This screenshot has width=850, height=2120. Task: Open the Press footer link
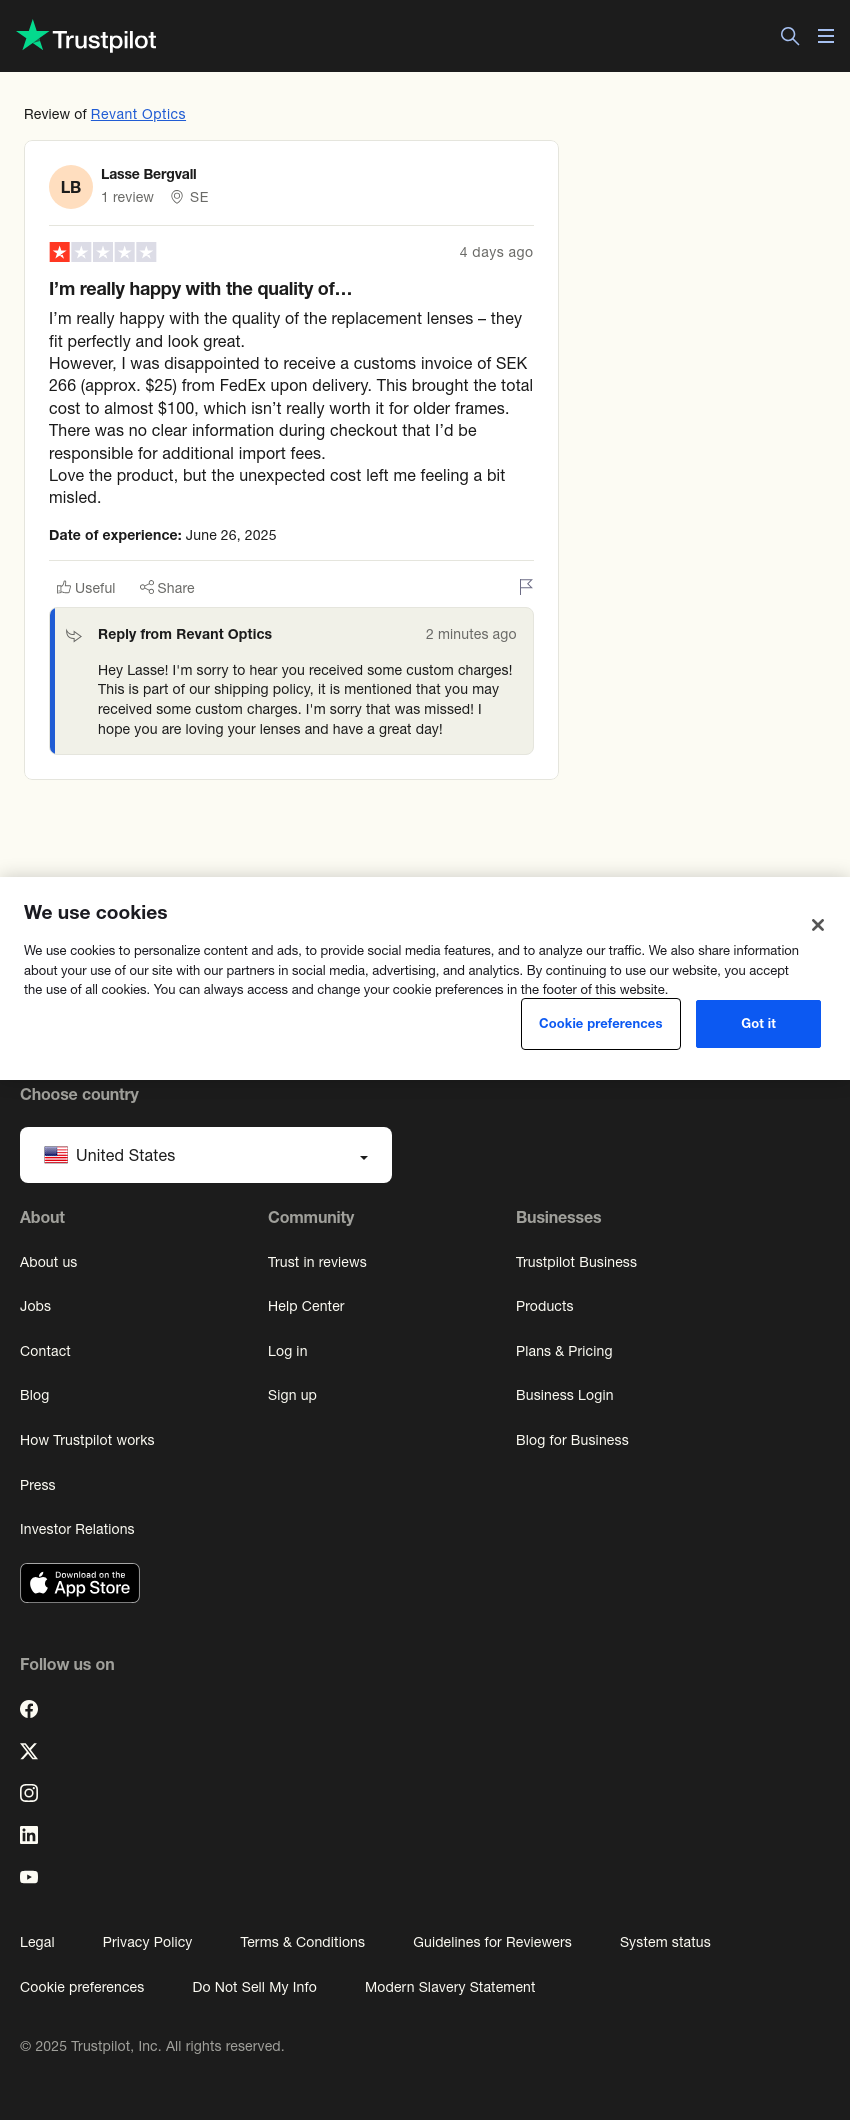(x=38, y=1485)
